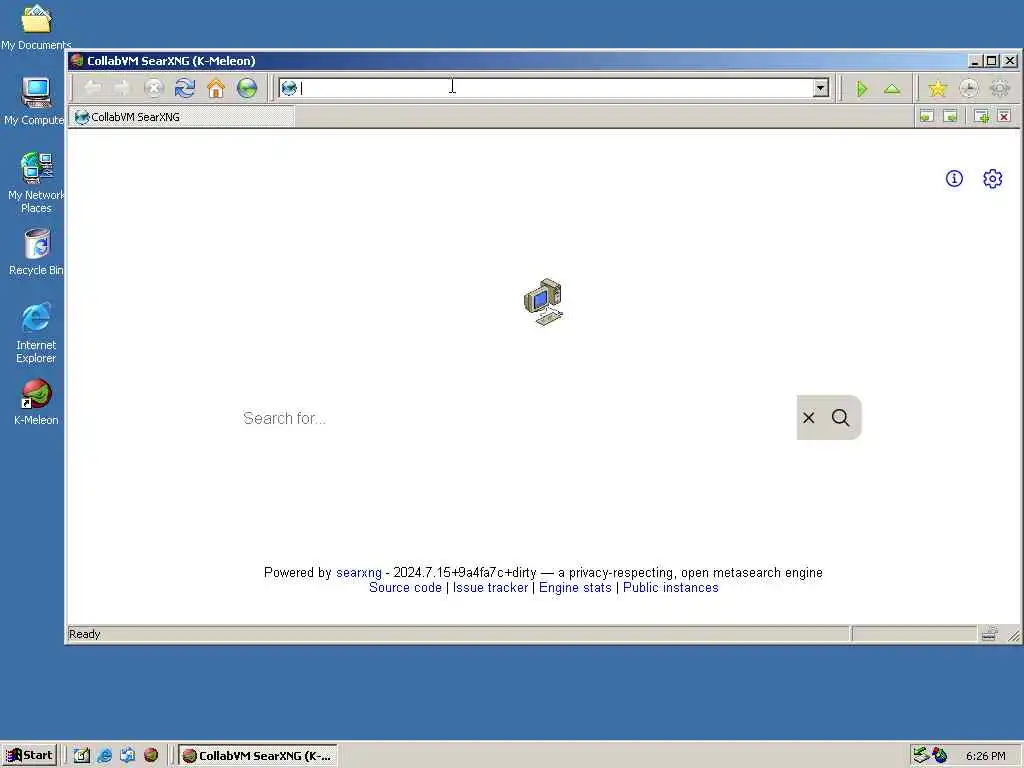The image size is (1024, 768).
Task: Open a new tab with the plus icon
Action: coord(982,116)
